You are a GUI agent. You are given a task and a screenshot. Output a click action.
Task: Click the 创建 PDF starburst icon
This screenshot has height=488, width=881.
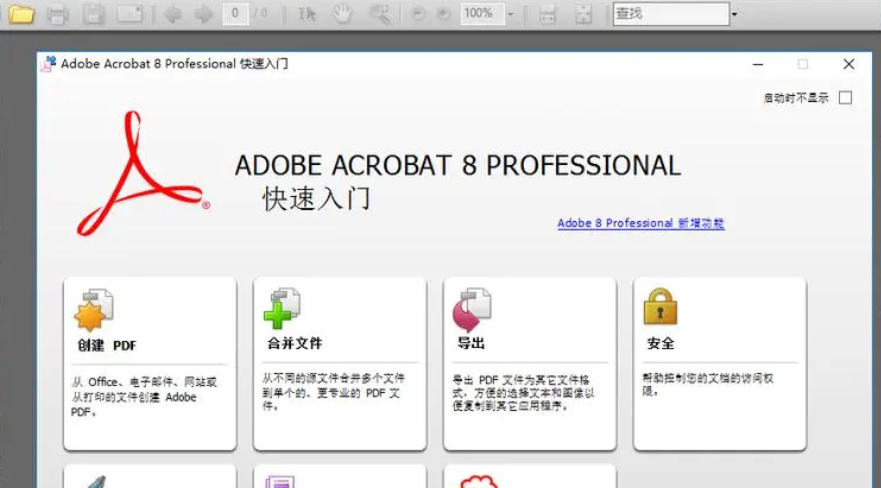pos(93,311)
